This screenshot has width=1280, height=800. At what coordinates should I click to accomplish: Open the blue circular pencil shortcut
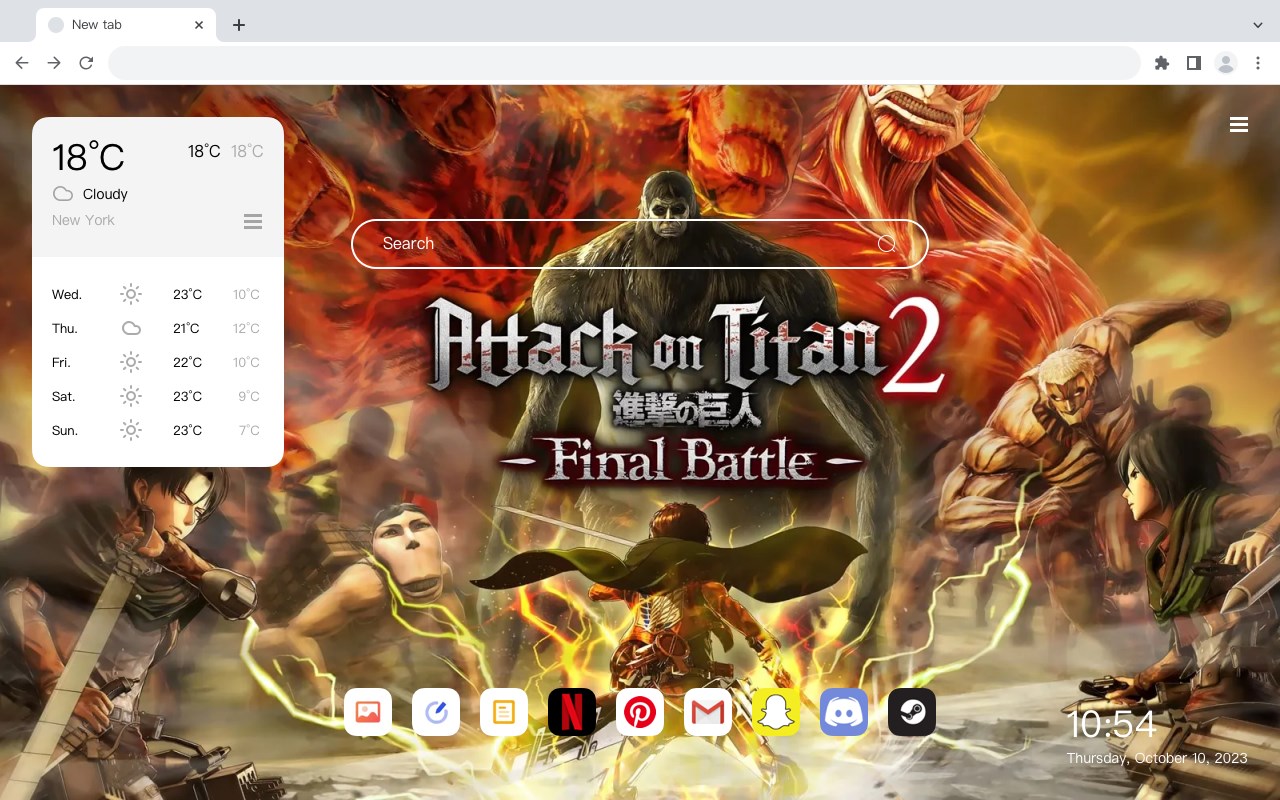click(436, 712)
